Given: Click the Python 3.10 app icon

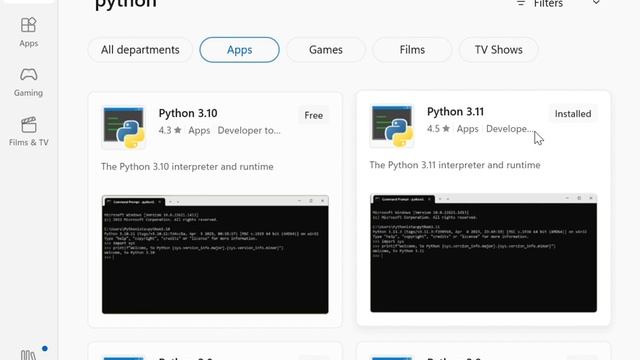Looking at the screenshot, I should coord(124,127).
